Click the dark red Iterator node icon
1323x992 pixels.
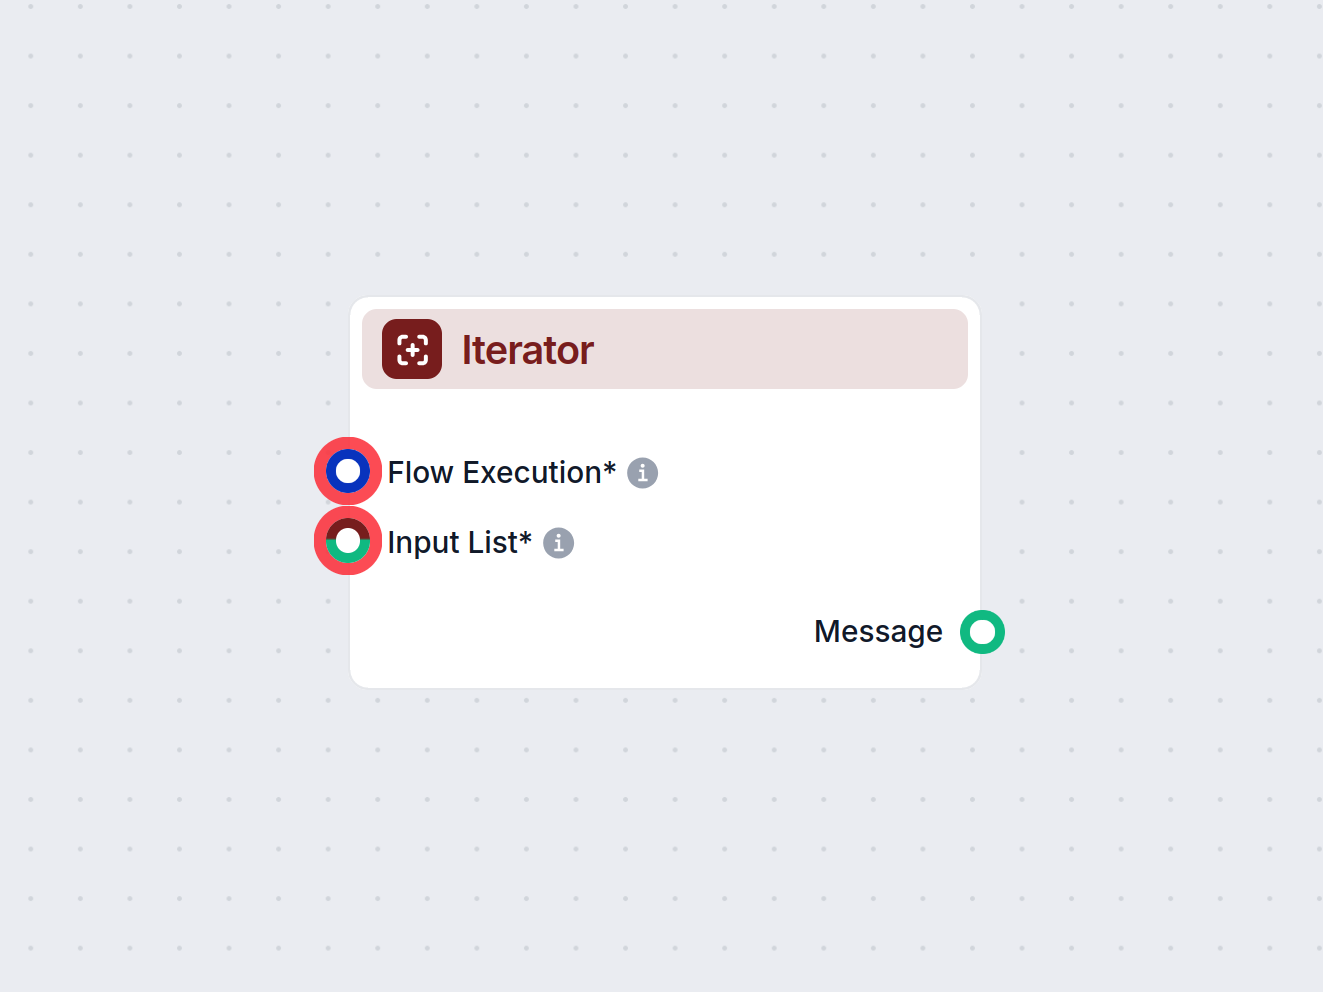click(x=412, y=349)
